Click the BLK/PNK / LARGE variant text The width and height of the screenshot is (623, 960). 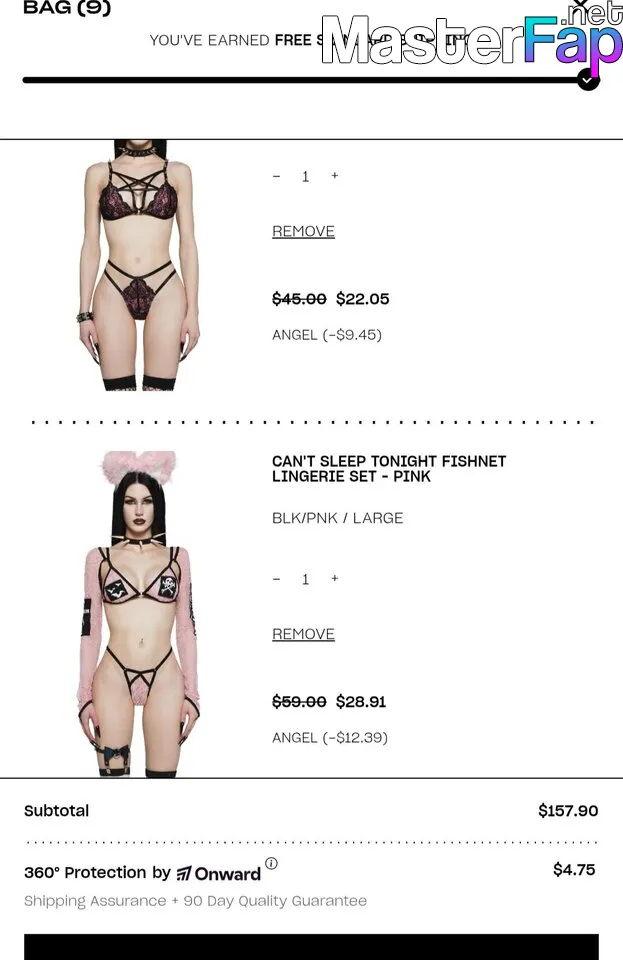[338, 519]
